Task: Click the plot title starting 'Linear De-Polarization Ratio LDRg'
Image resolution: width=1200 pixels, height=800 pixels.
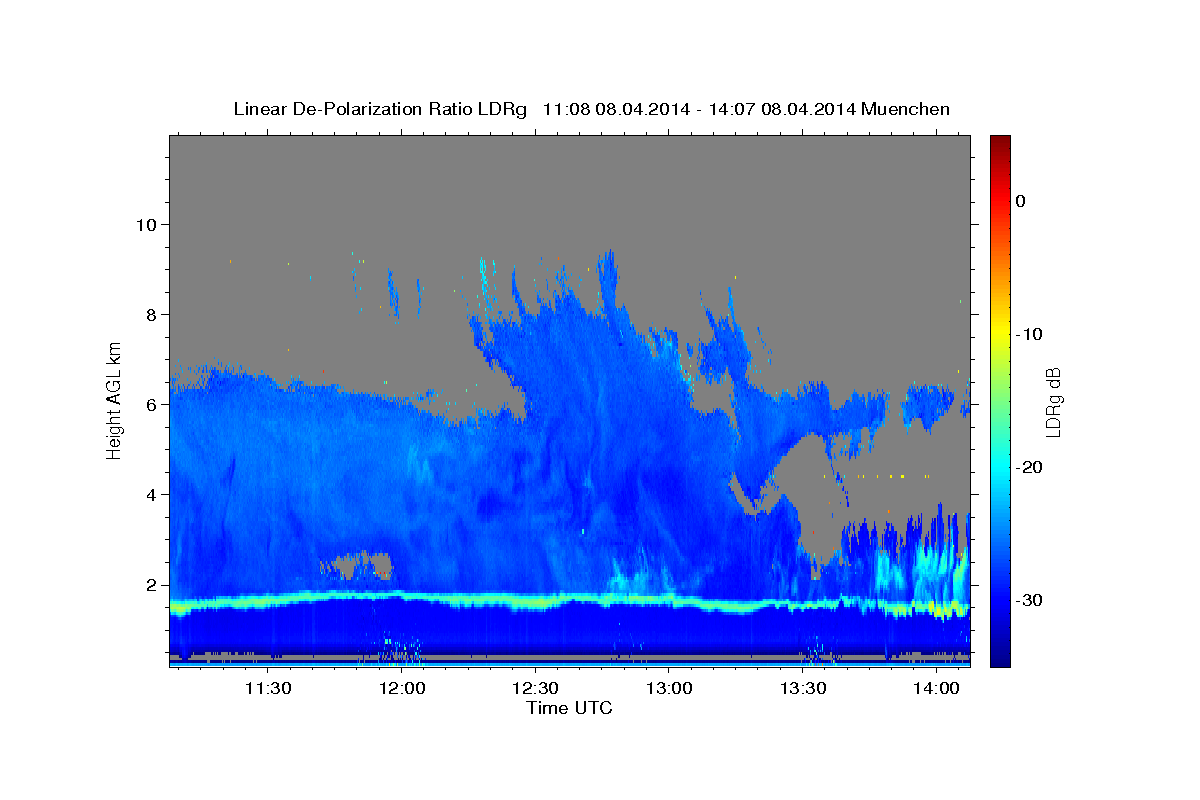Action: [591, 109]
